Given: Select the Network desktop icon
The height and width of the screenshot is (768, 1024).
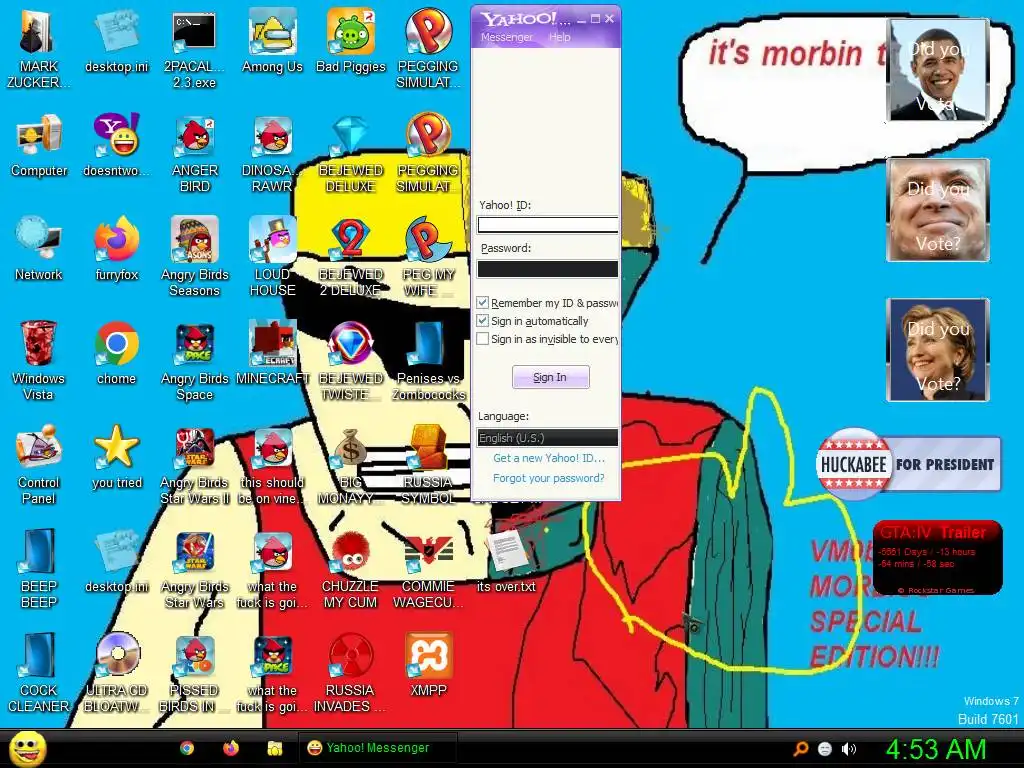Looking at the screenshot, I should [x=39, y=249].
